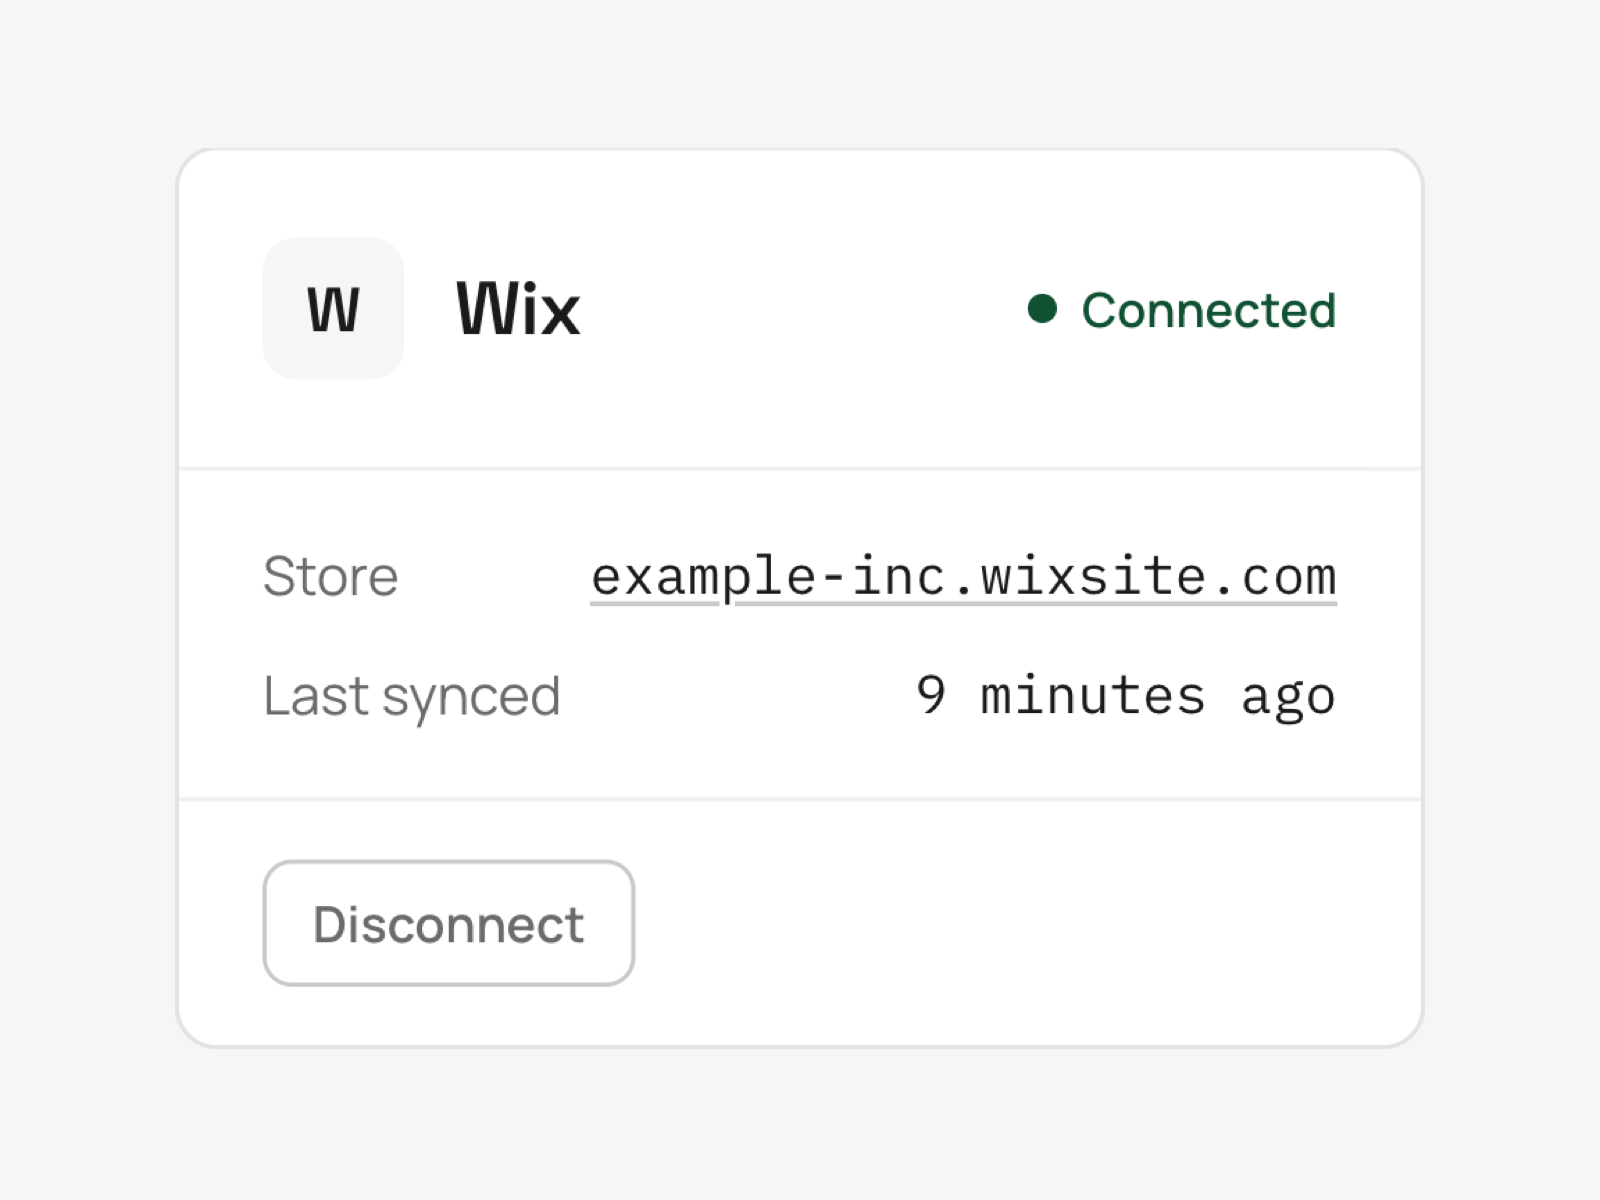Click the bold Wix heading text
1600x1200 pixels.
518,309
